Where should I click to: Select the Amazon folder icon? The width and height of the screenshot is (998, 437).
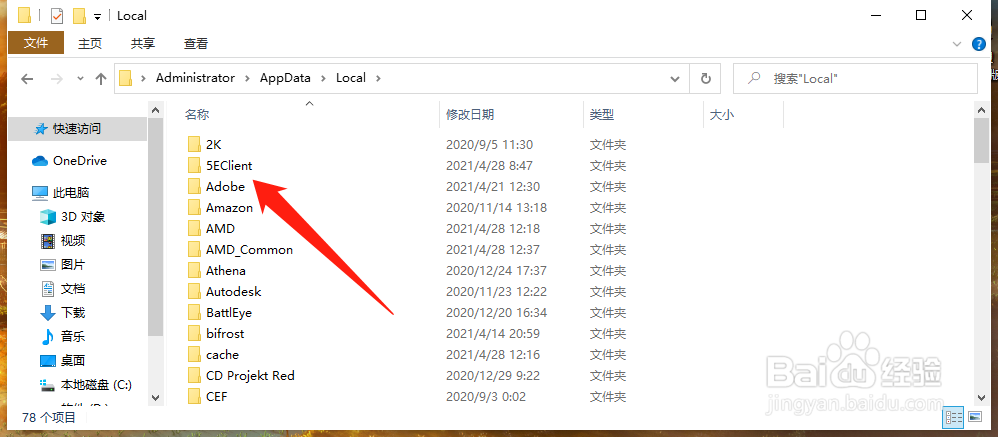tap(194, 207)
